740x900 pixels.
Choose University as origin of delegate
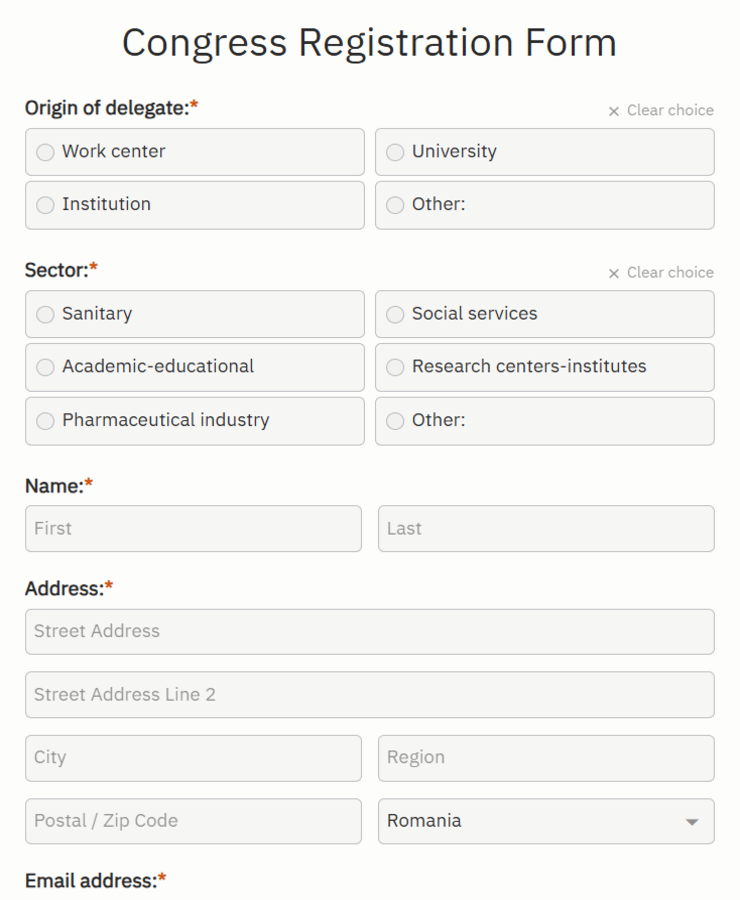tap(394, 151)
